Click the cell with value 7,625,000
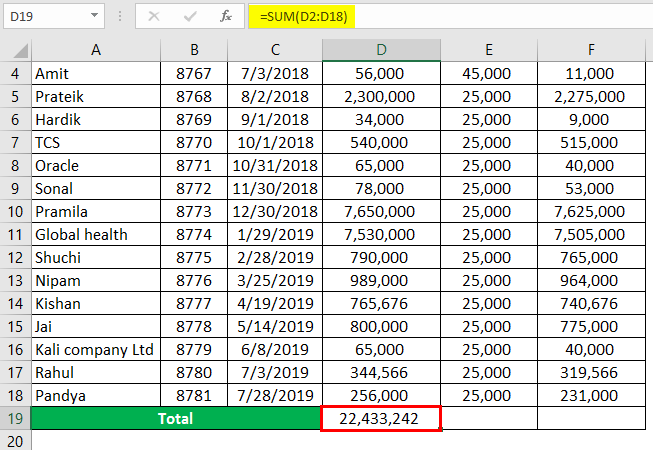 tap(591, 211)
